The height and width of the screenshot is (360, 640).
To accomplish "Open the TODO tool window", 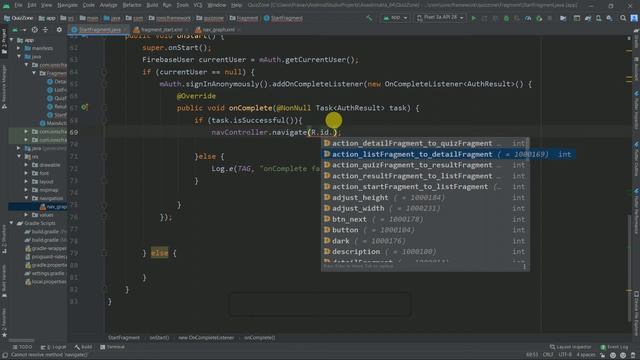I will (x=22, y=347).
